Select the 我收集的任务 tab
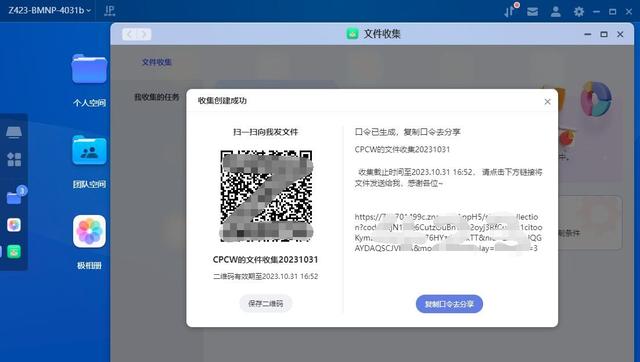 click(157, 97)
